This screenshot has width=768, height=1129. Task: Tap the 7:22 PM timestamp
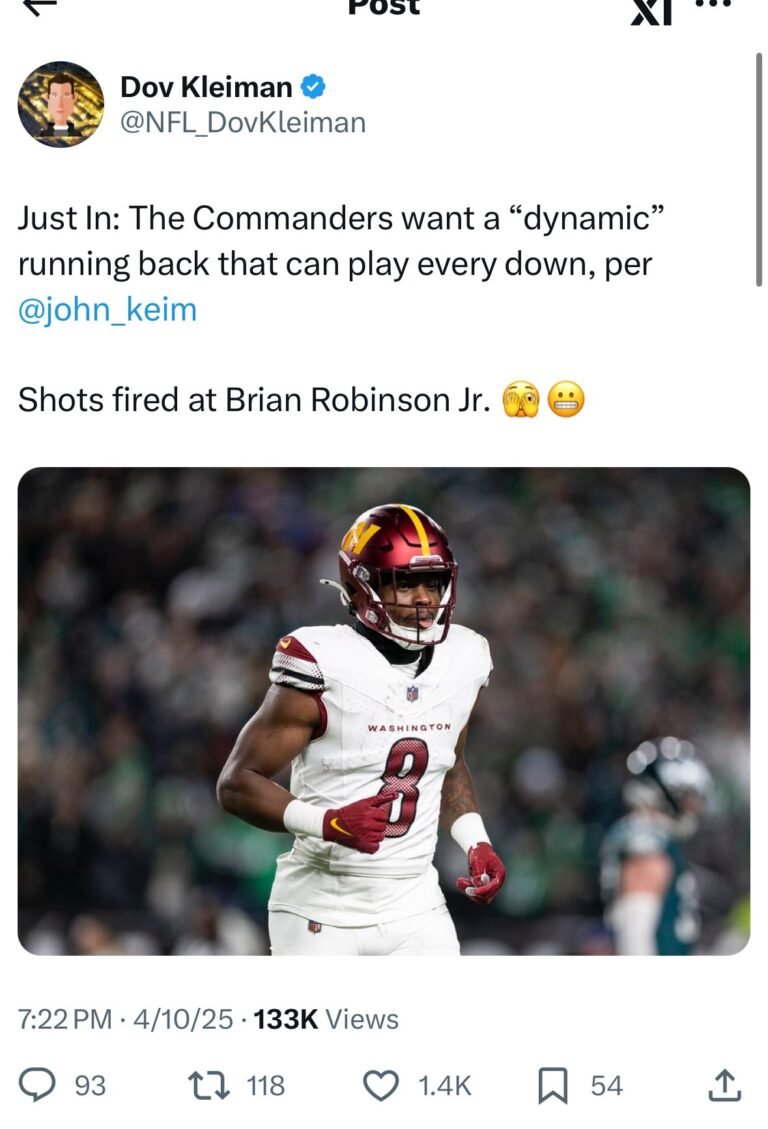[x=65, y=1019]
